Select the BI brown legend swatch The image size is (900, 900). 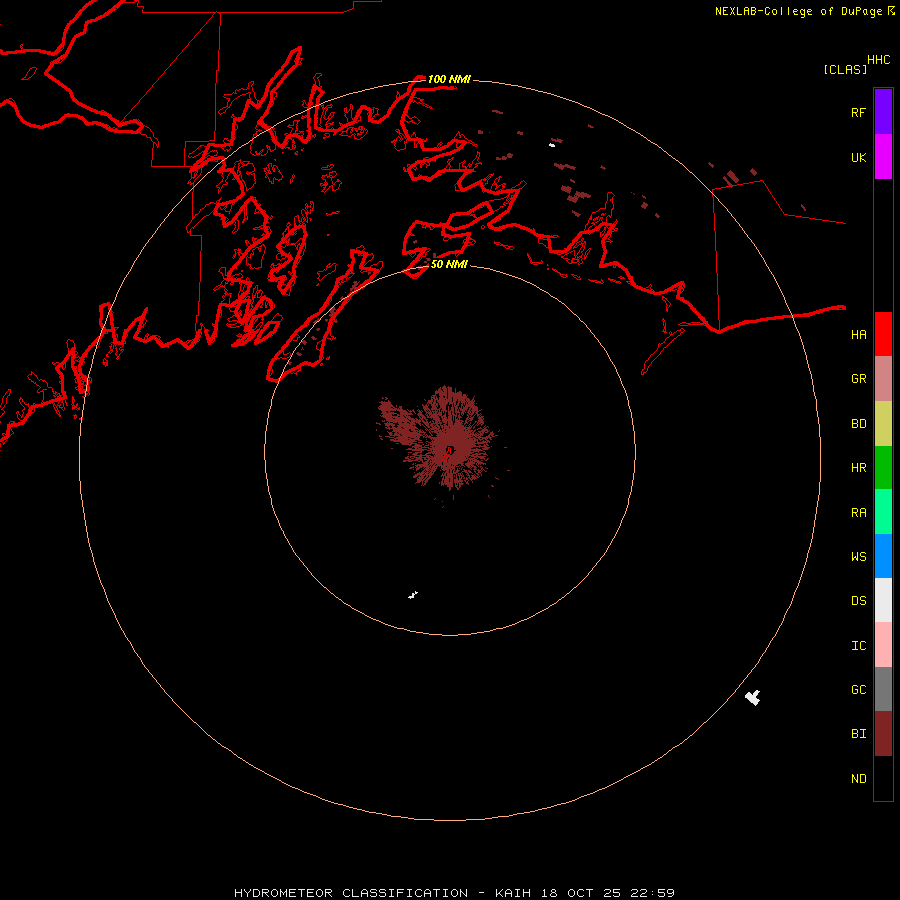883,734
